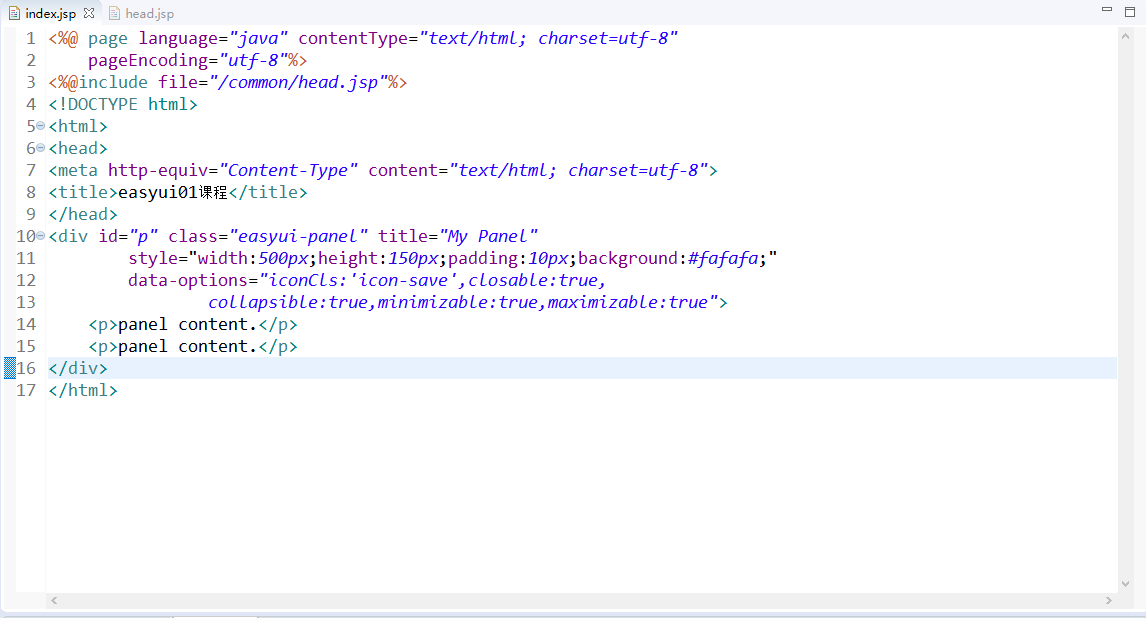Click contentType="text/html; charset=utf-8" on line 1
Image resolution: width=1146 pixels, height=618 pixels.
coord(488,38)
